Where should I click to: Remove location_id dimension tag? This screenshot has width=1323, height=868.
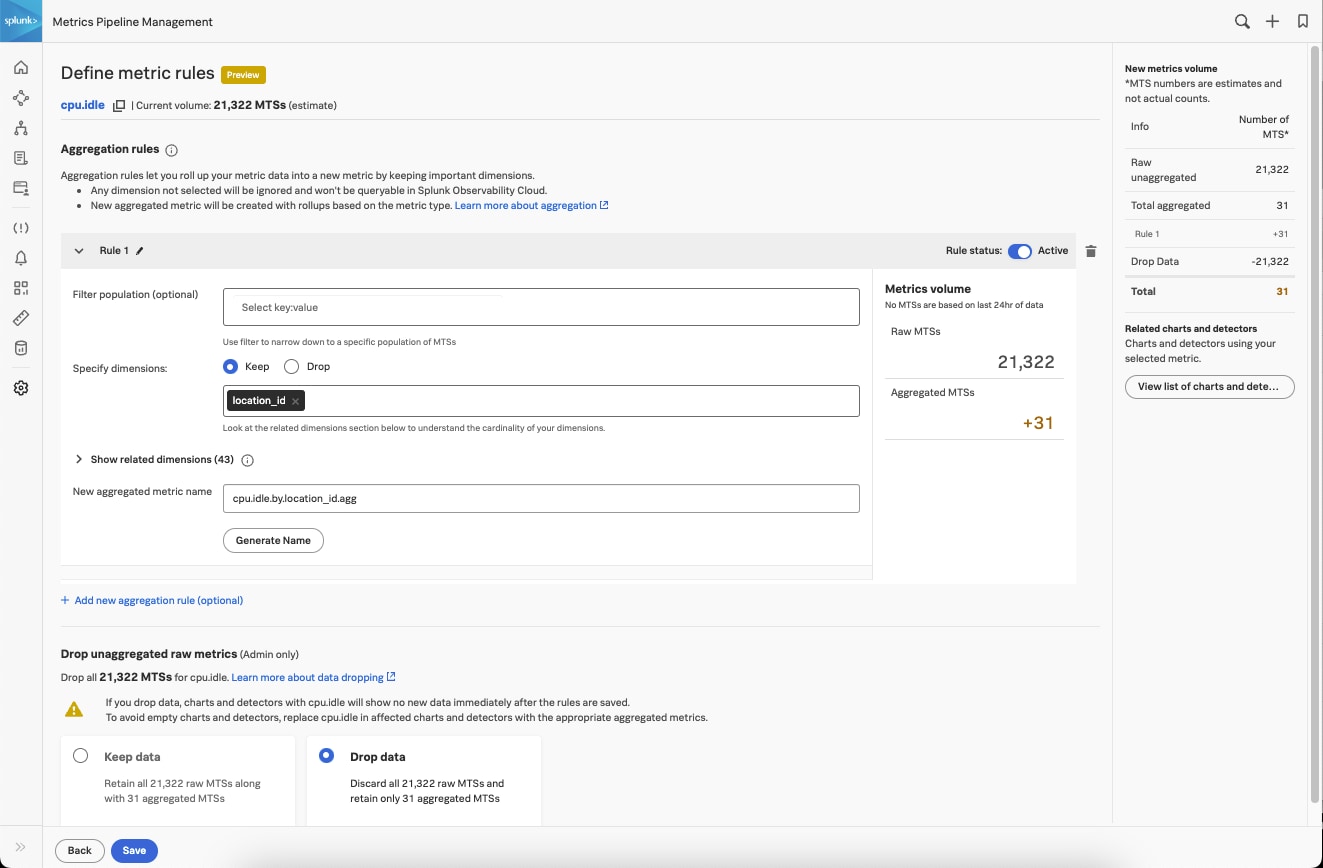[296, 401]
